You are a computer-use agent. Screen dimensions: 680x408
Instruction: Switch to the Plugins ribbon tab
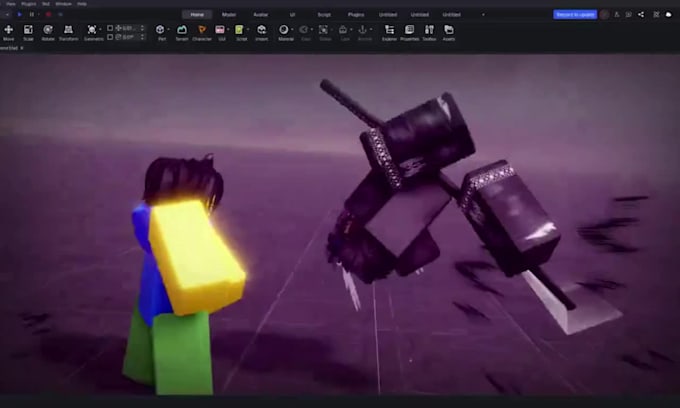click(356, 15)
